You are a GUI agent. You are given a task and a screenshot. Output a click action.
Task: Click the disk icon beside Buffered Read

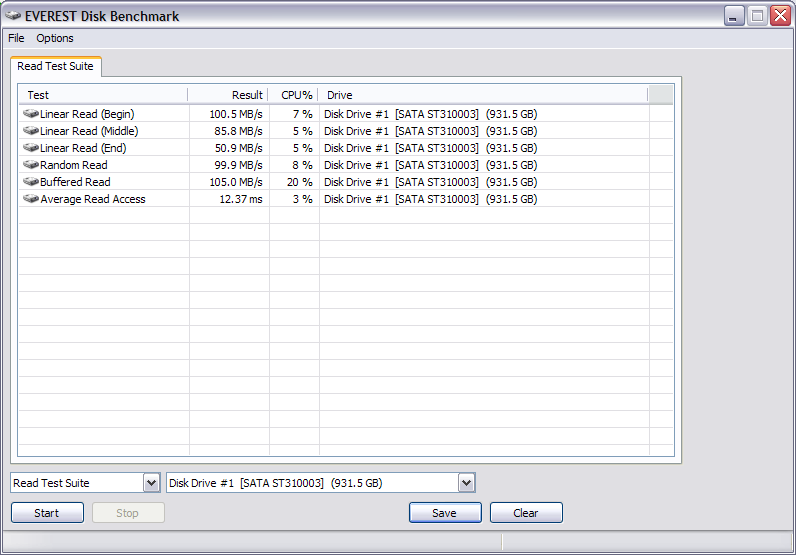coord(31,182)
